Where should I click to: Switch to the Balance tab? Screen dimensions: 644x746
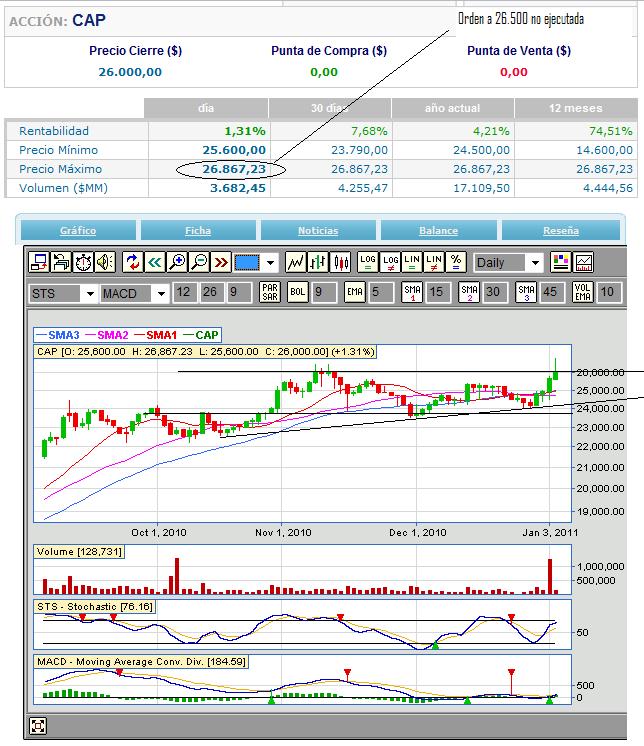tap(438, 230)
